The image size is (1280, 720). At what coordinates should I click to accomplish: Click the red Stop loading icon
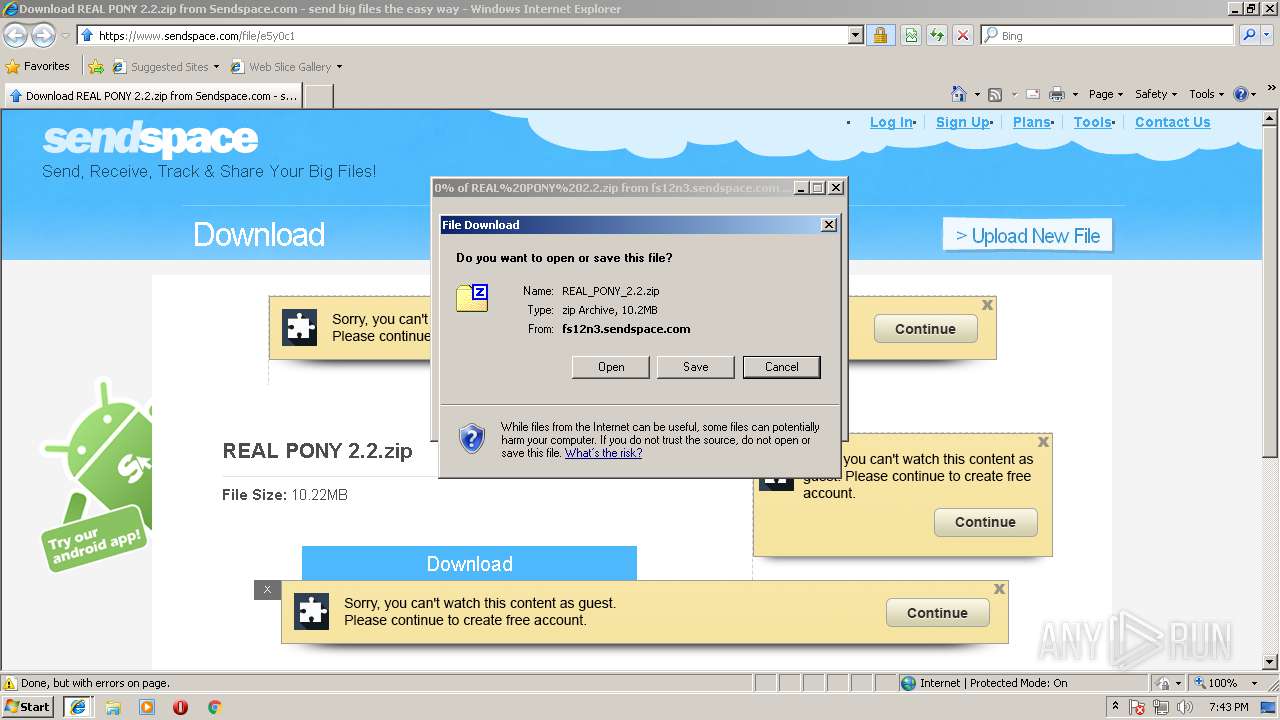click(963, 35)
